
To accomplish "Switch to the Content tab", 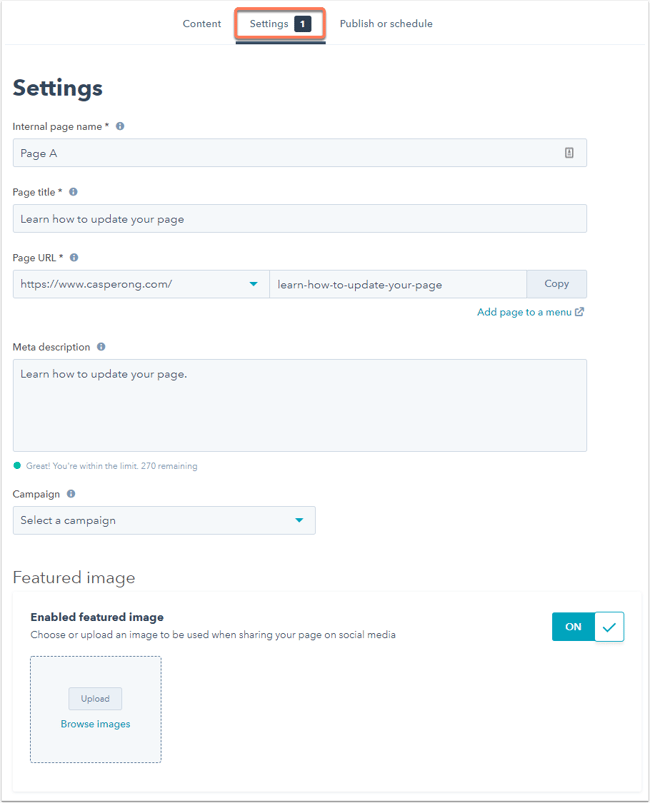I will [x=202, y=24].
